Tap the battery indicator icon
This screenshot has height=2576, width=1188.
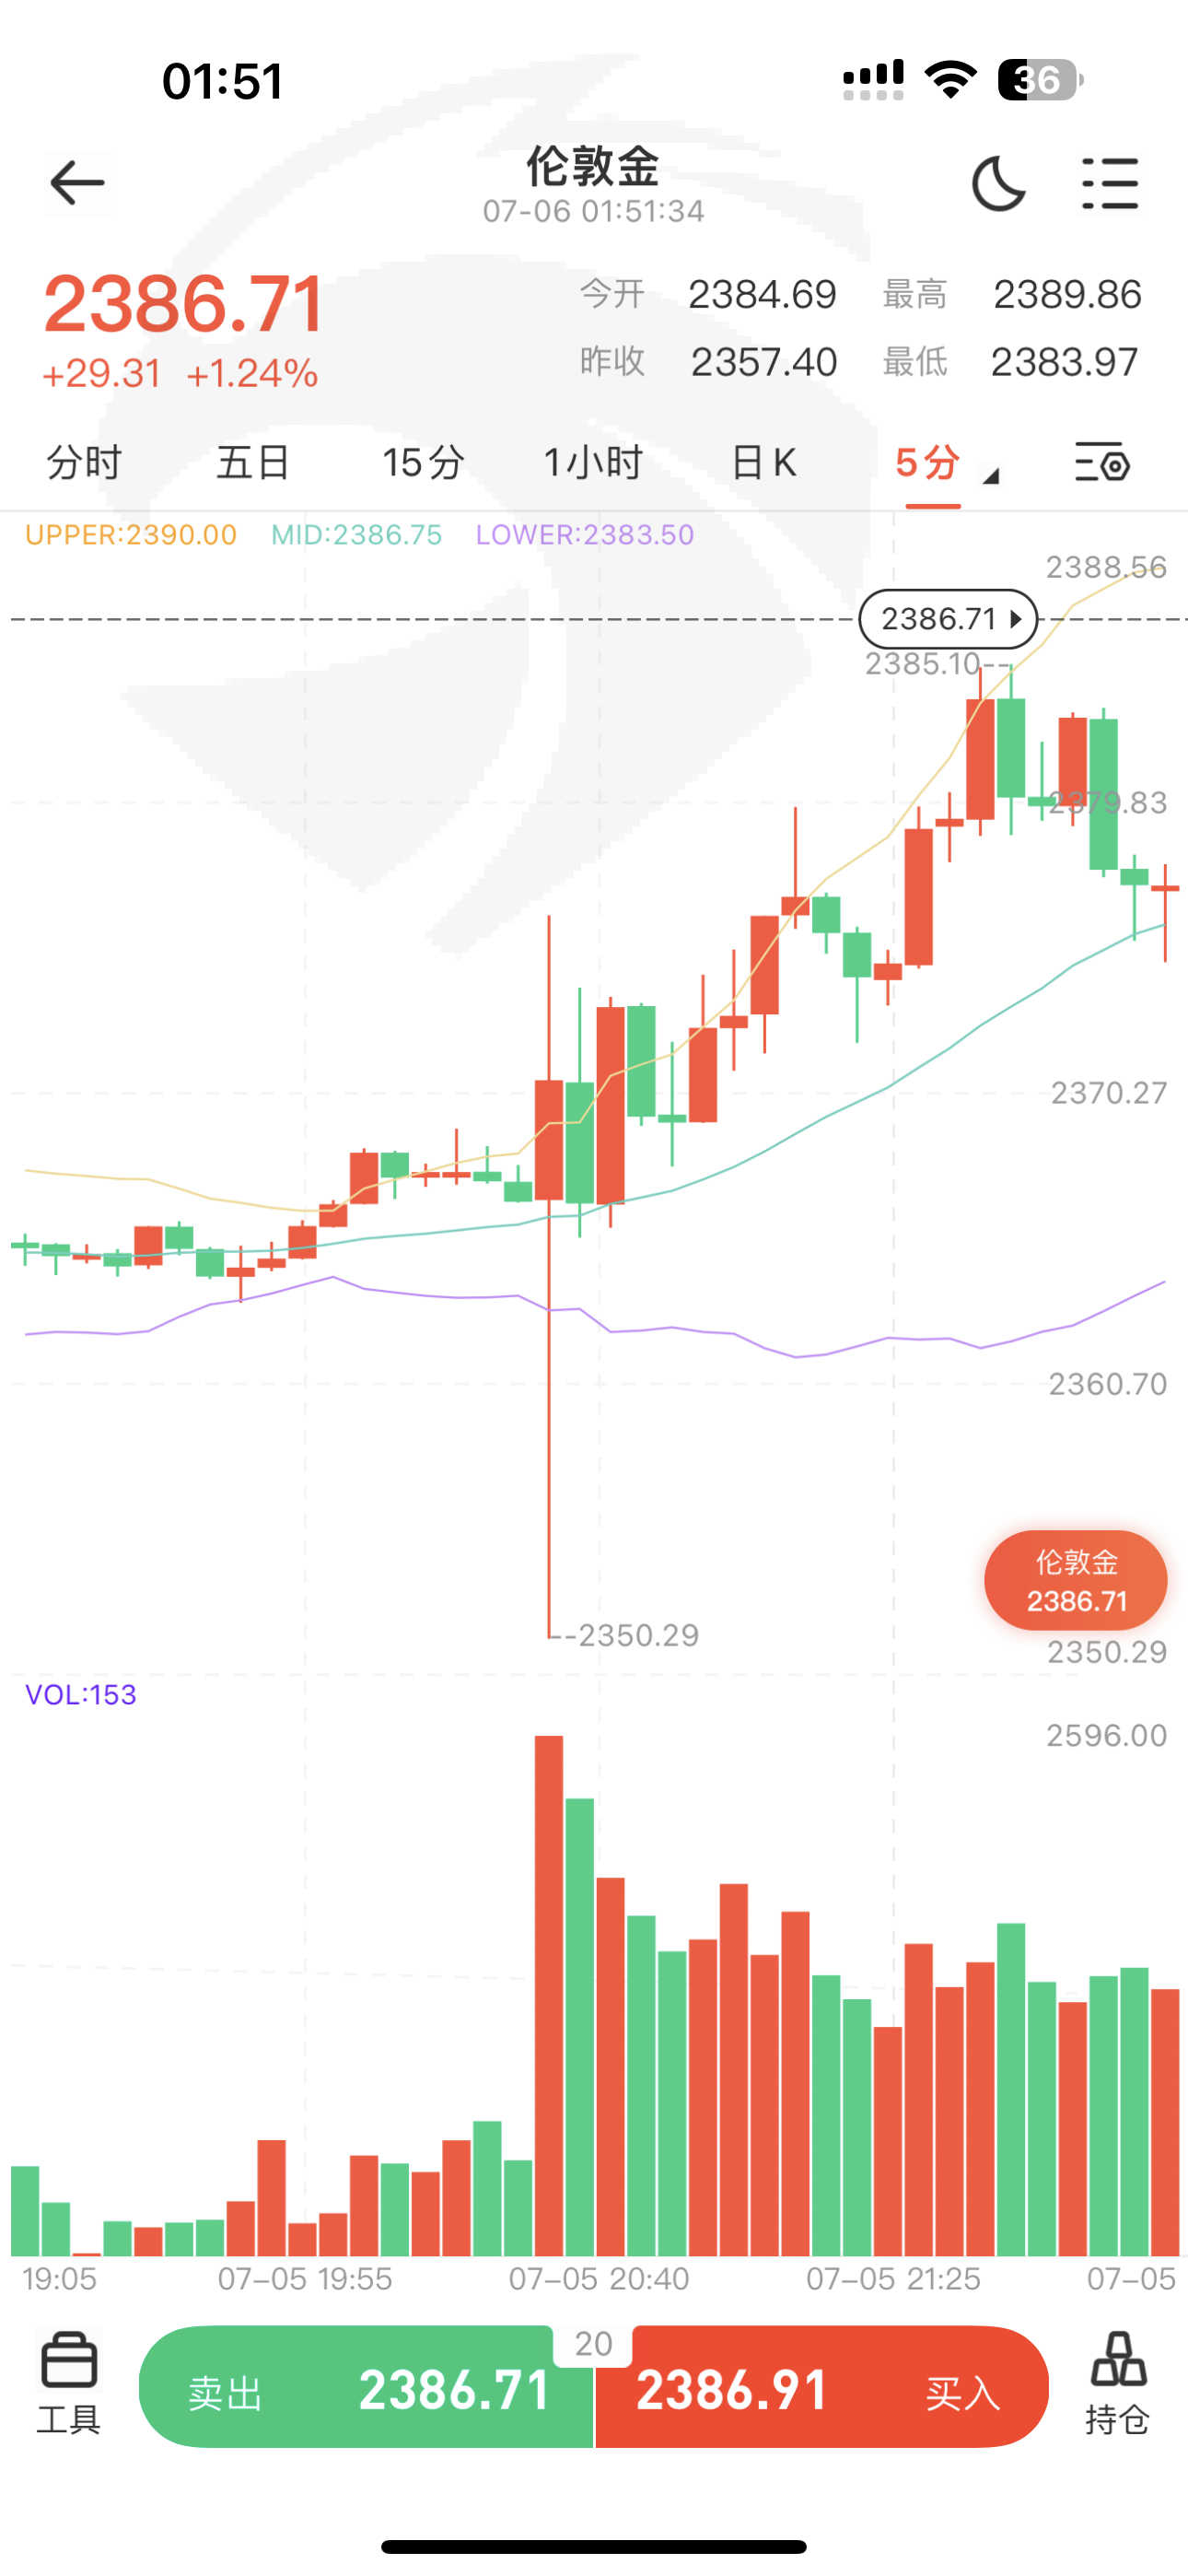tap(1040, 80)
